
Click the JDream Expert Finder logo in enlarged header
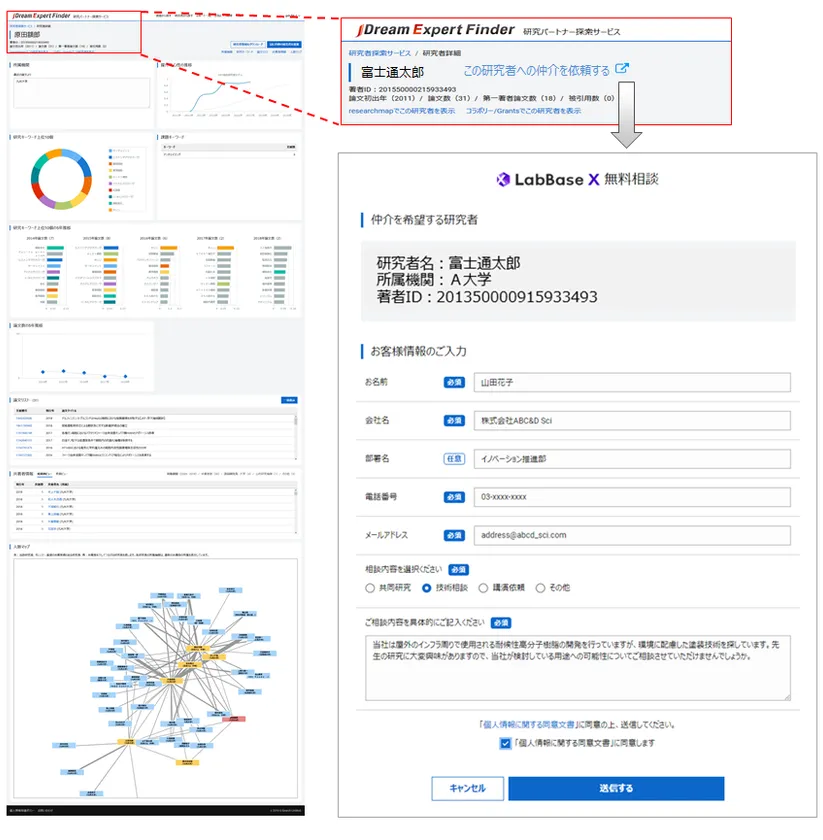coord(436,30)
